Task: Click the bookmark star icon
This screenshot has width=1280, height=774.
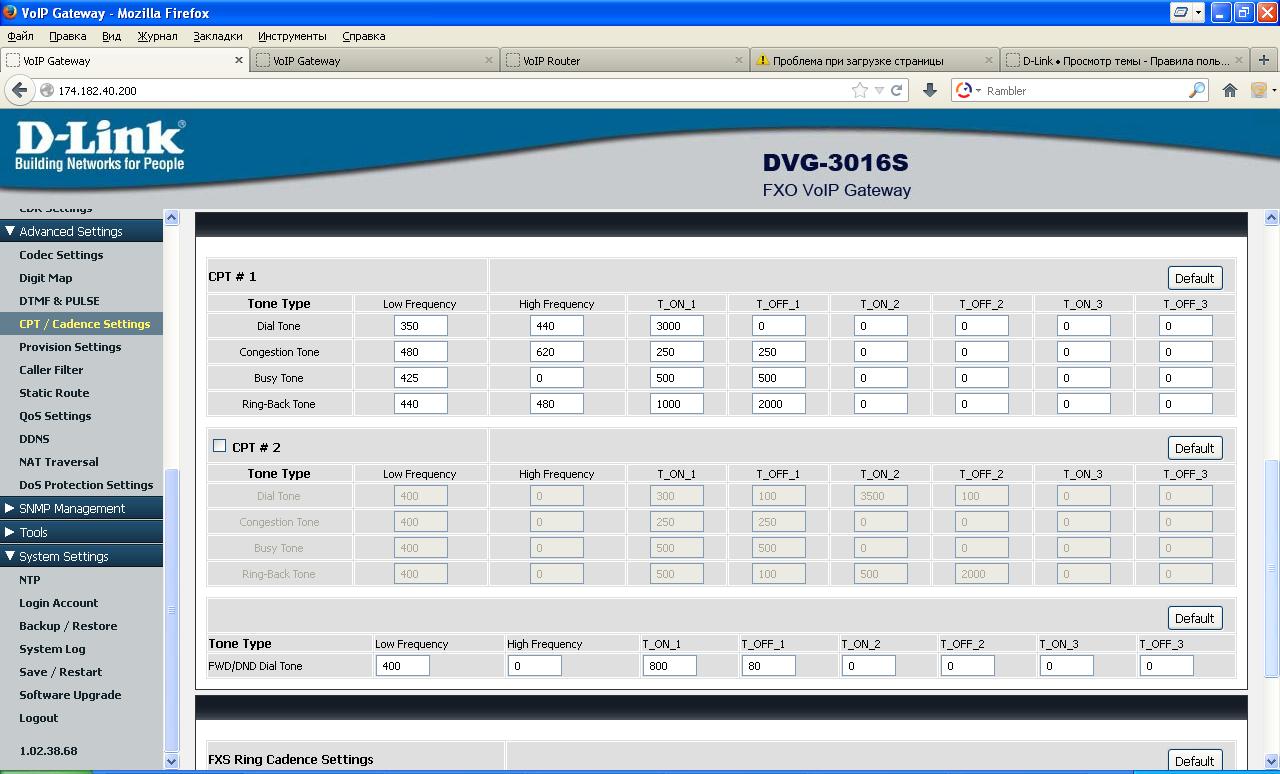Action: pyautogui.click(x=859, y=90)
